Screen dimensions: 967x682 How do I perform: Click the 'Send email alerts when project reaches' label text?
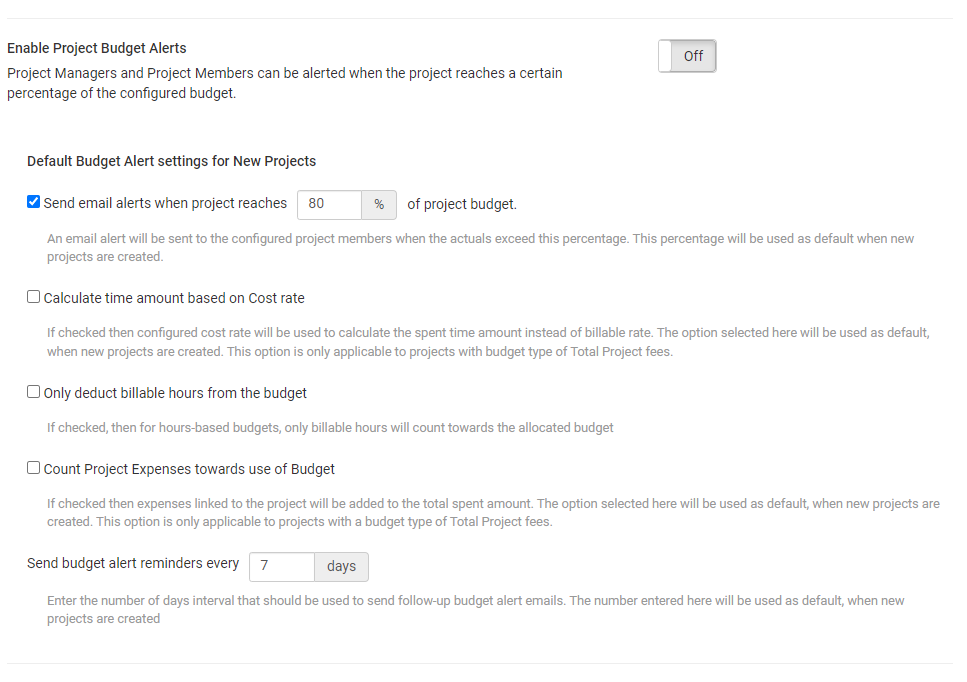click(165, 203)
